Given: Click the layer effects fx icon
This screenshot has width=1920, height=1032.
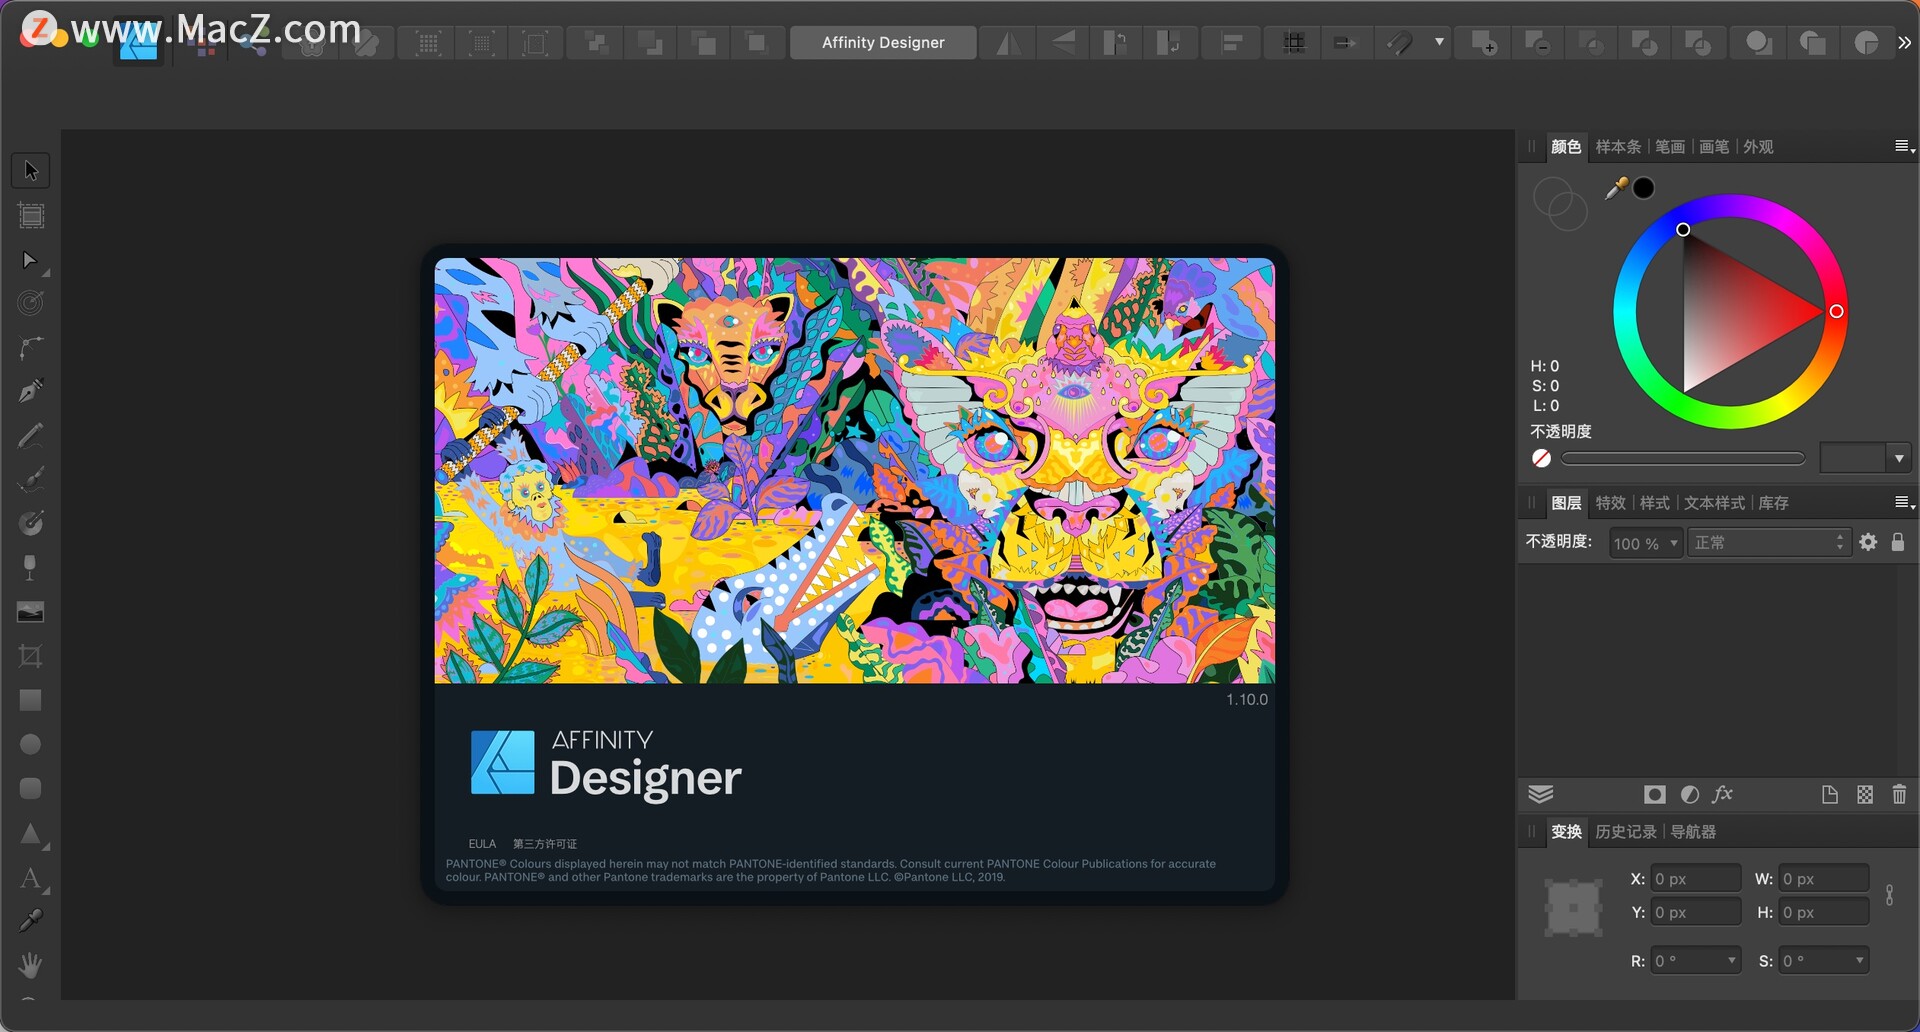Looking at the screenshot, I should [x=1723, y=795].
